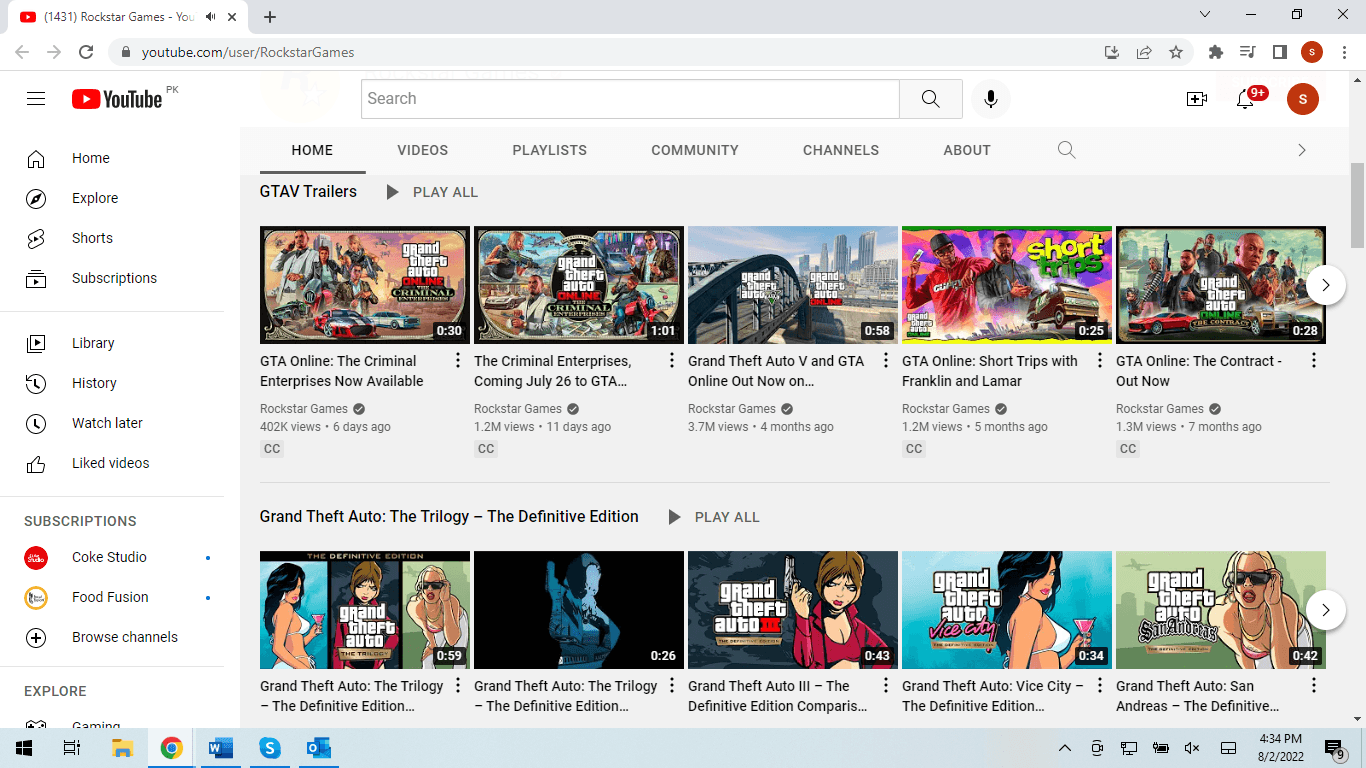Viewport: 1366px width, 768px height.
Task: Play all GTAV Trailers
Action: pos(432,192)
